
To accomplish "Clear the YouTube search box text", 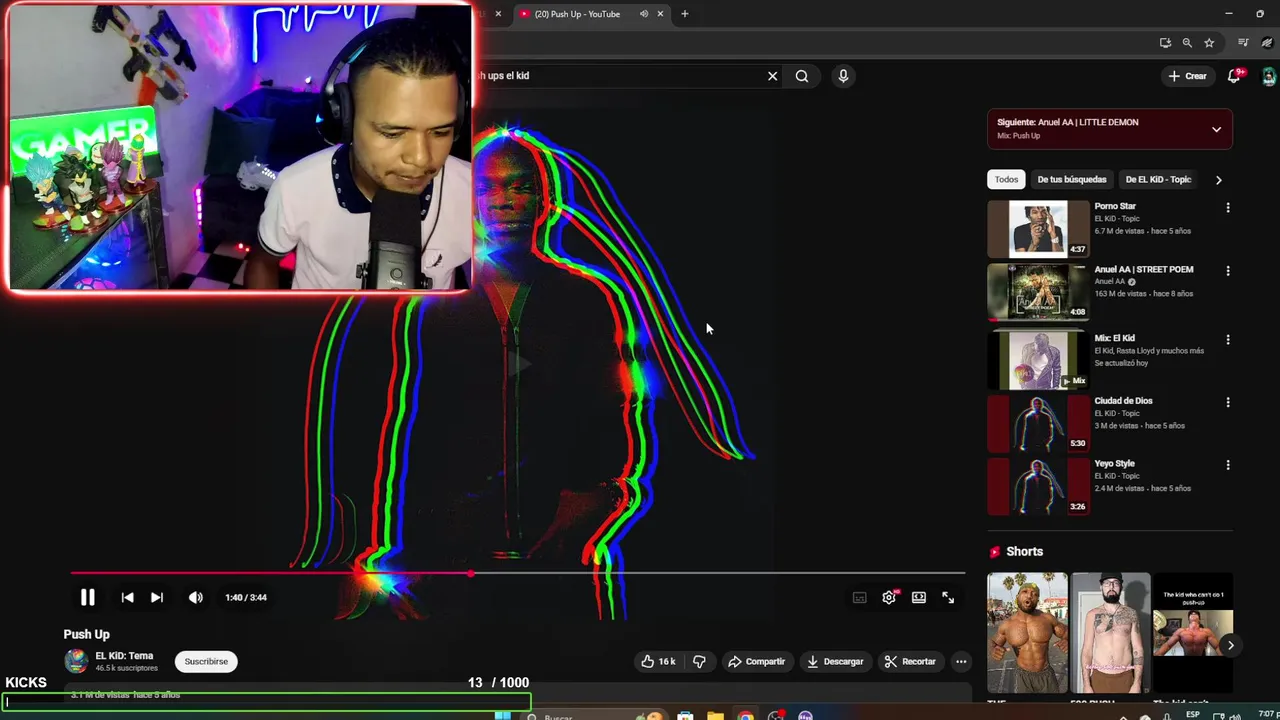I will tap(772, 76).
